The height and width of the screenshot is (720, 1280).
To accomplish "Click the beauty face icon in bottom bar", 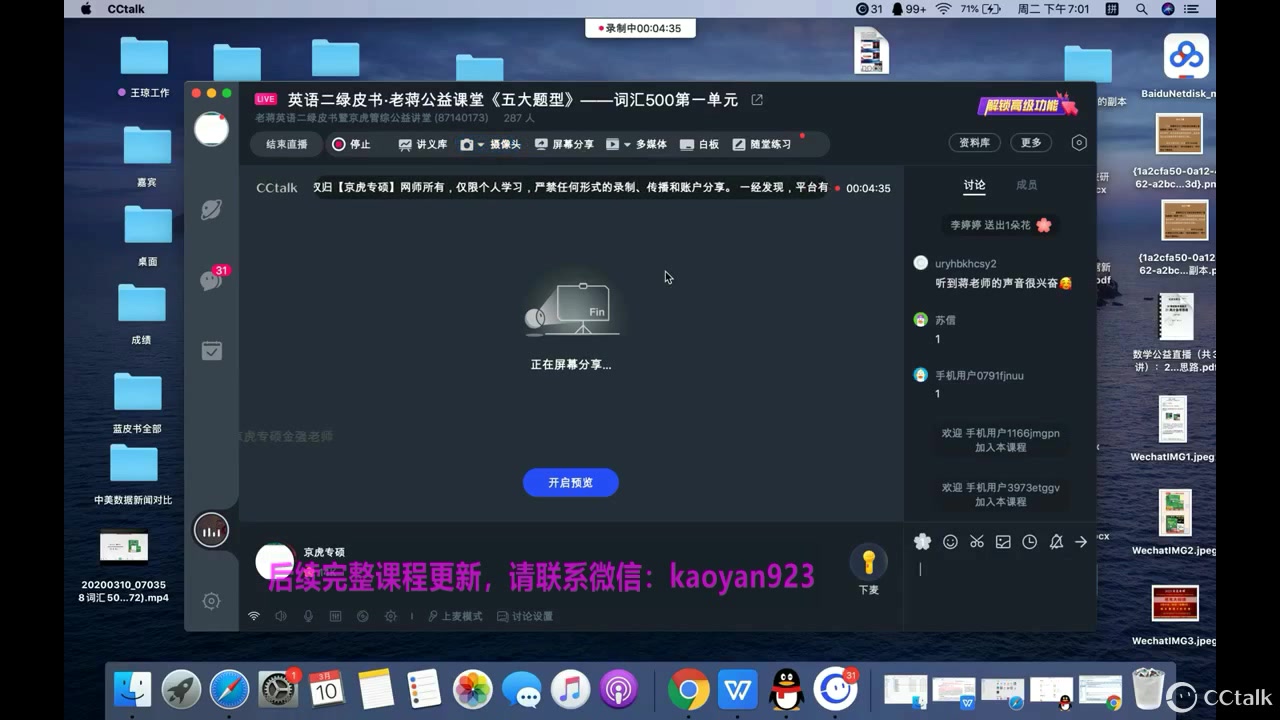I will coord(363,616).
